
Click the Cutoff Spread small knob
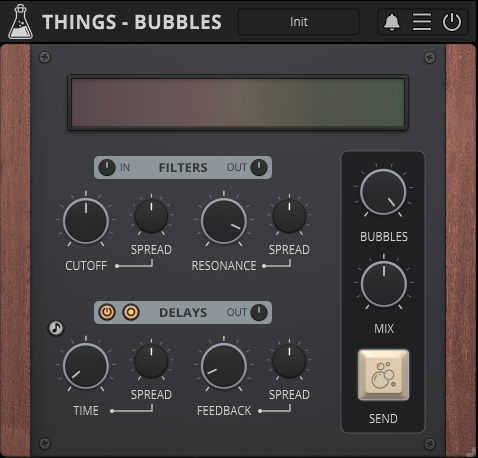(151, 216)
